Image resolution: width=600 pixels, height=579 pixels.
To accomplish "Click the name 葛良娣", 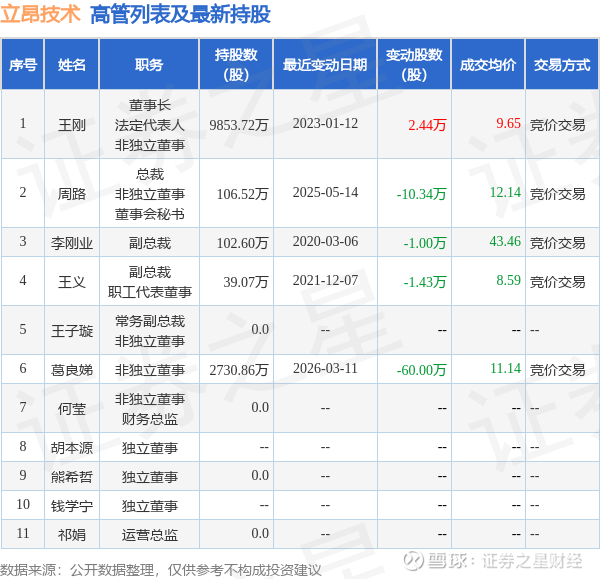I will (72, 370).
